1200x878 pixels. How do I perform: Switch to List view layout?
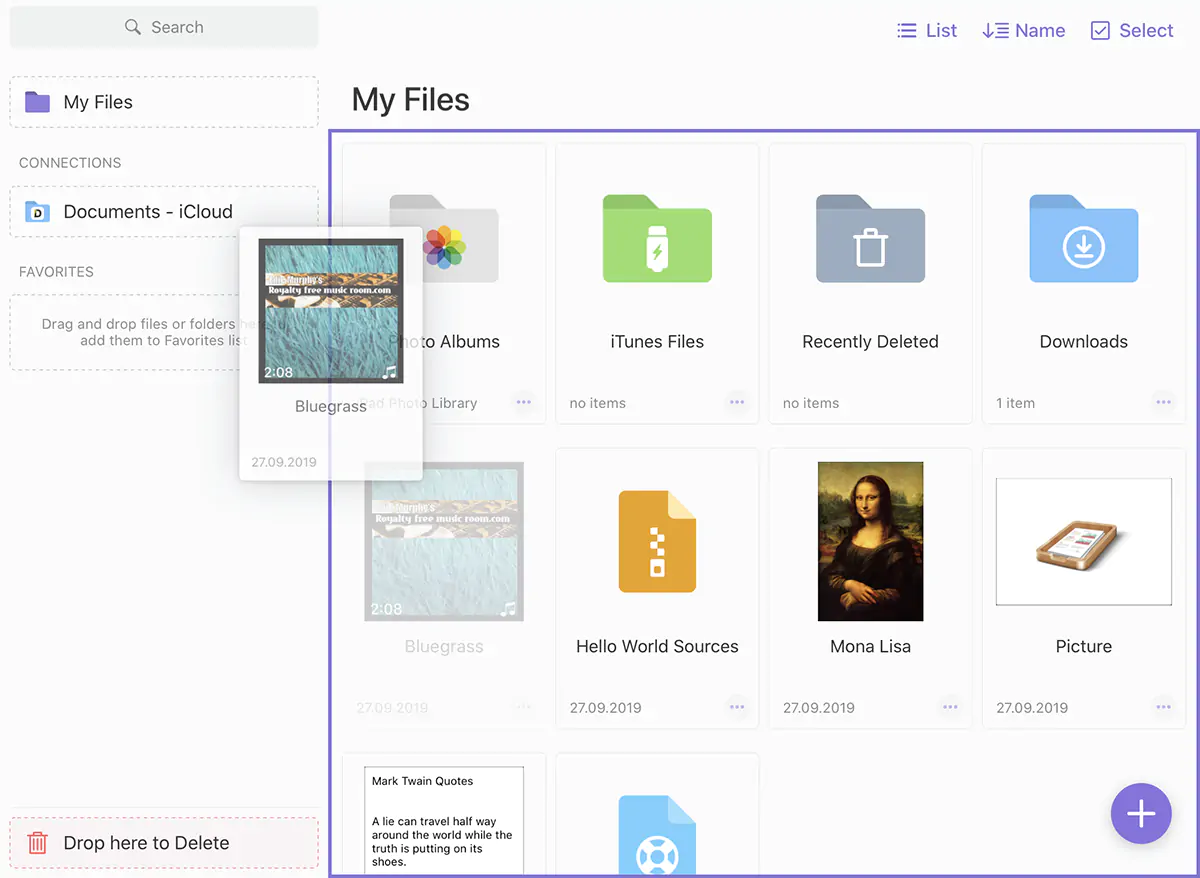click(927, 31)
